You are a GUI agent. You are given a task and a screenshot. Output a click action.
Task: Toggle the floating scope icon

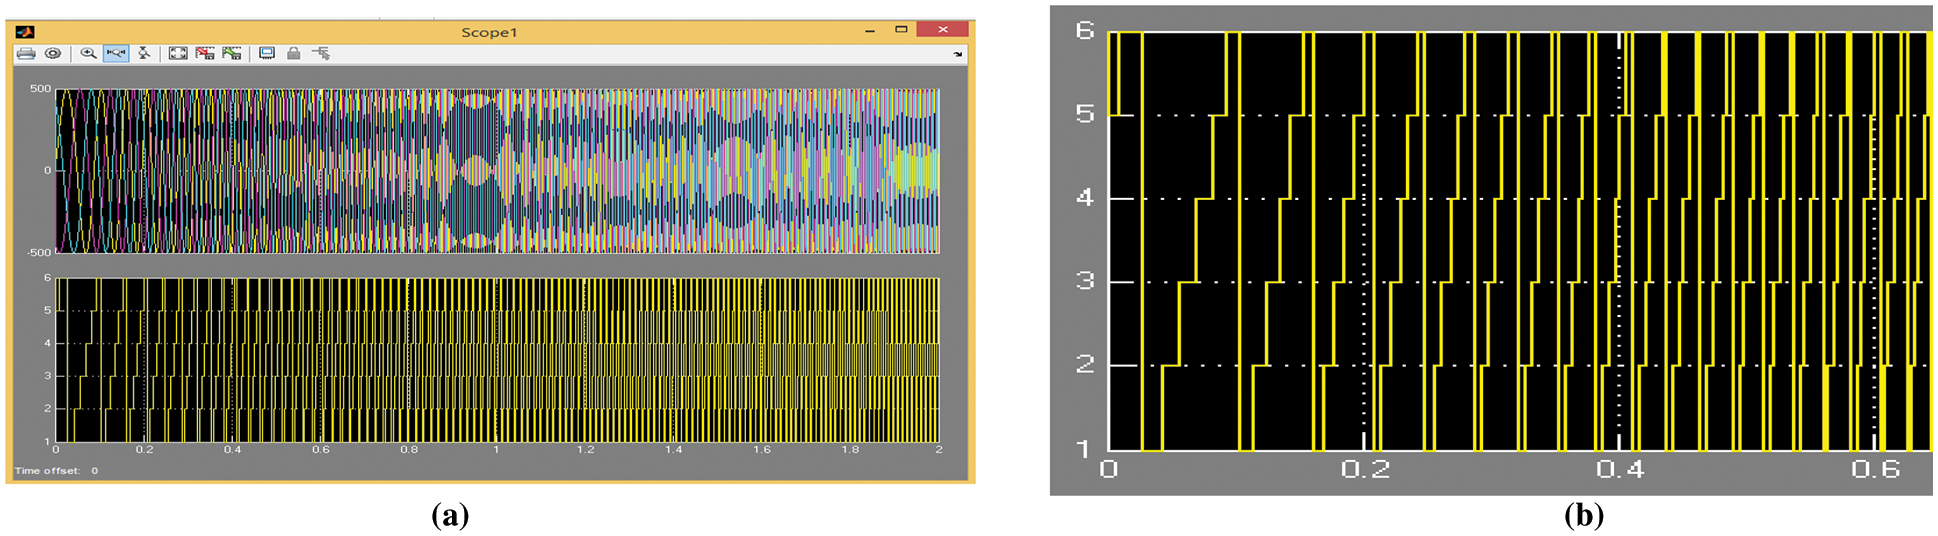[267, 54]
